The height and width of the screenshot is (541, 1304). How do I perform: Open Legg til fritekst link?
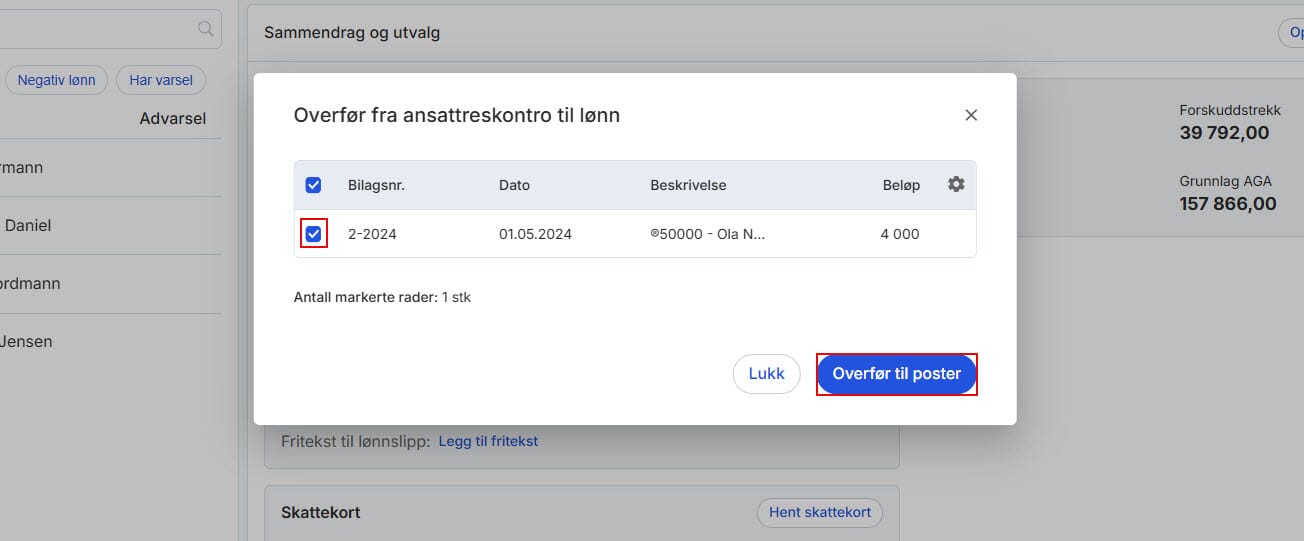point(488,441)
